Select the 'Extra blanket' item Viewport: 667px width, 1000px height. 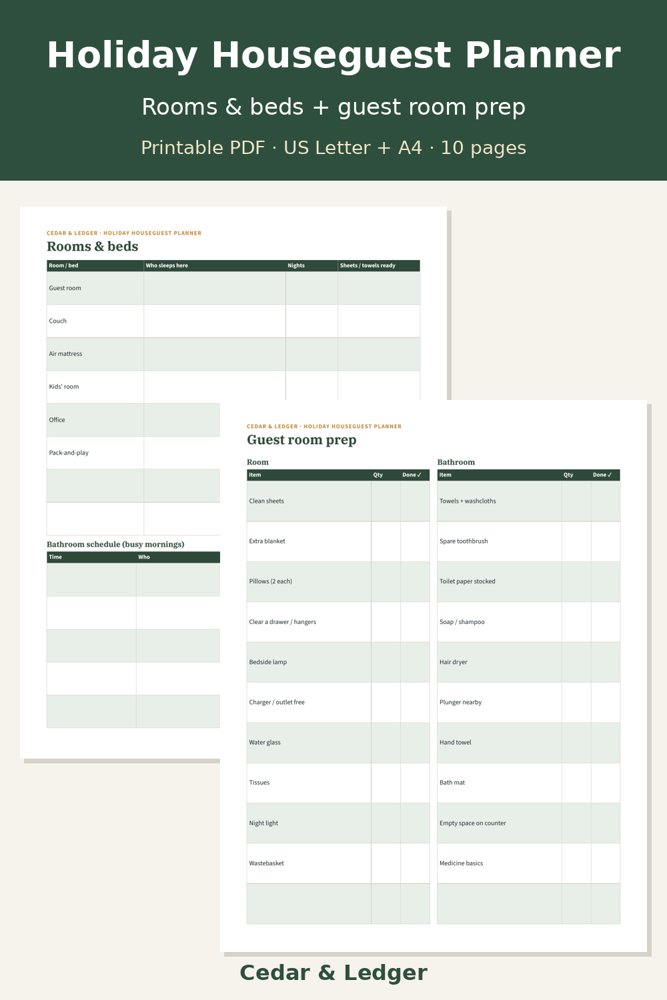(x=267, y=541)
